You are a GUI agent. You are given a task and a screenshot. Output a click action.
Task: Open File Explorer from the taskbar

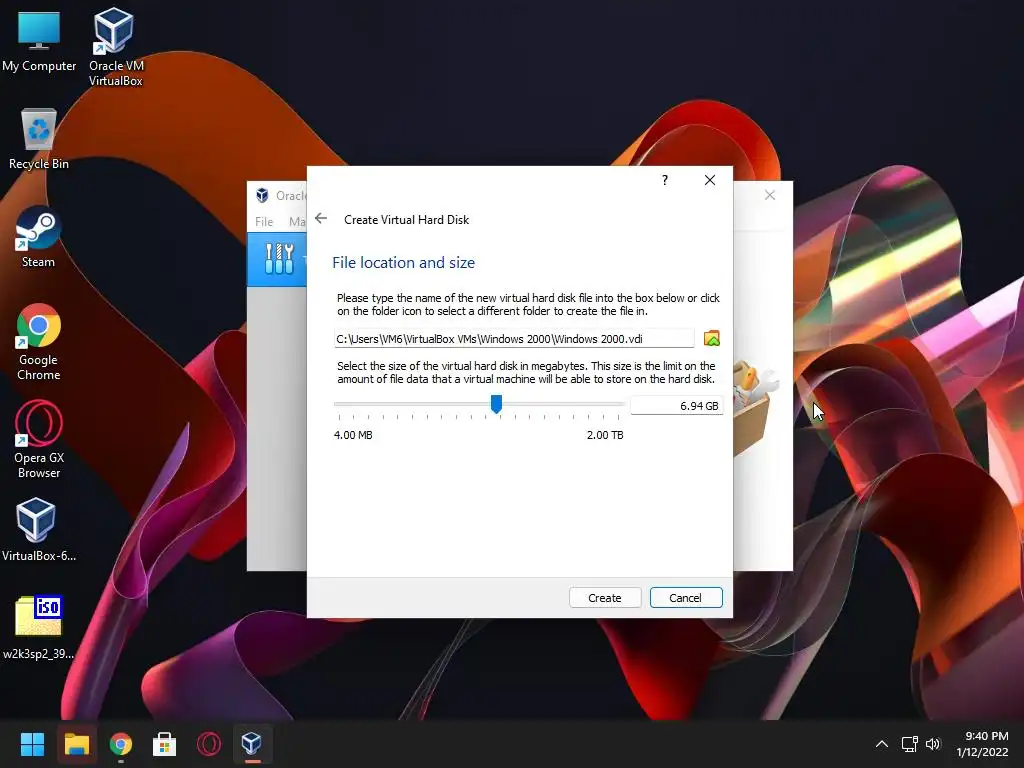pyautogui.click(x=76, y=744)
